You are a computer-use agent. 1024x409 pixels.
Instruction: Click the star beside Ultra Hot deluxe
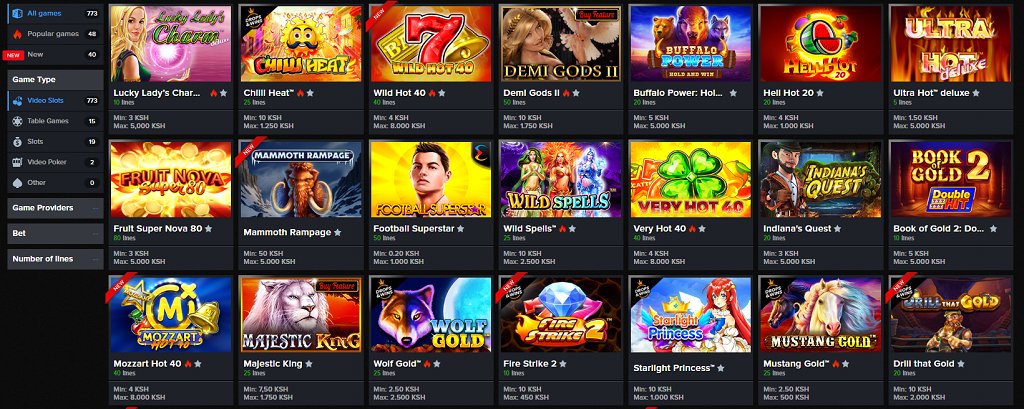(976, 93)
